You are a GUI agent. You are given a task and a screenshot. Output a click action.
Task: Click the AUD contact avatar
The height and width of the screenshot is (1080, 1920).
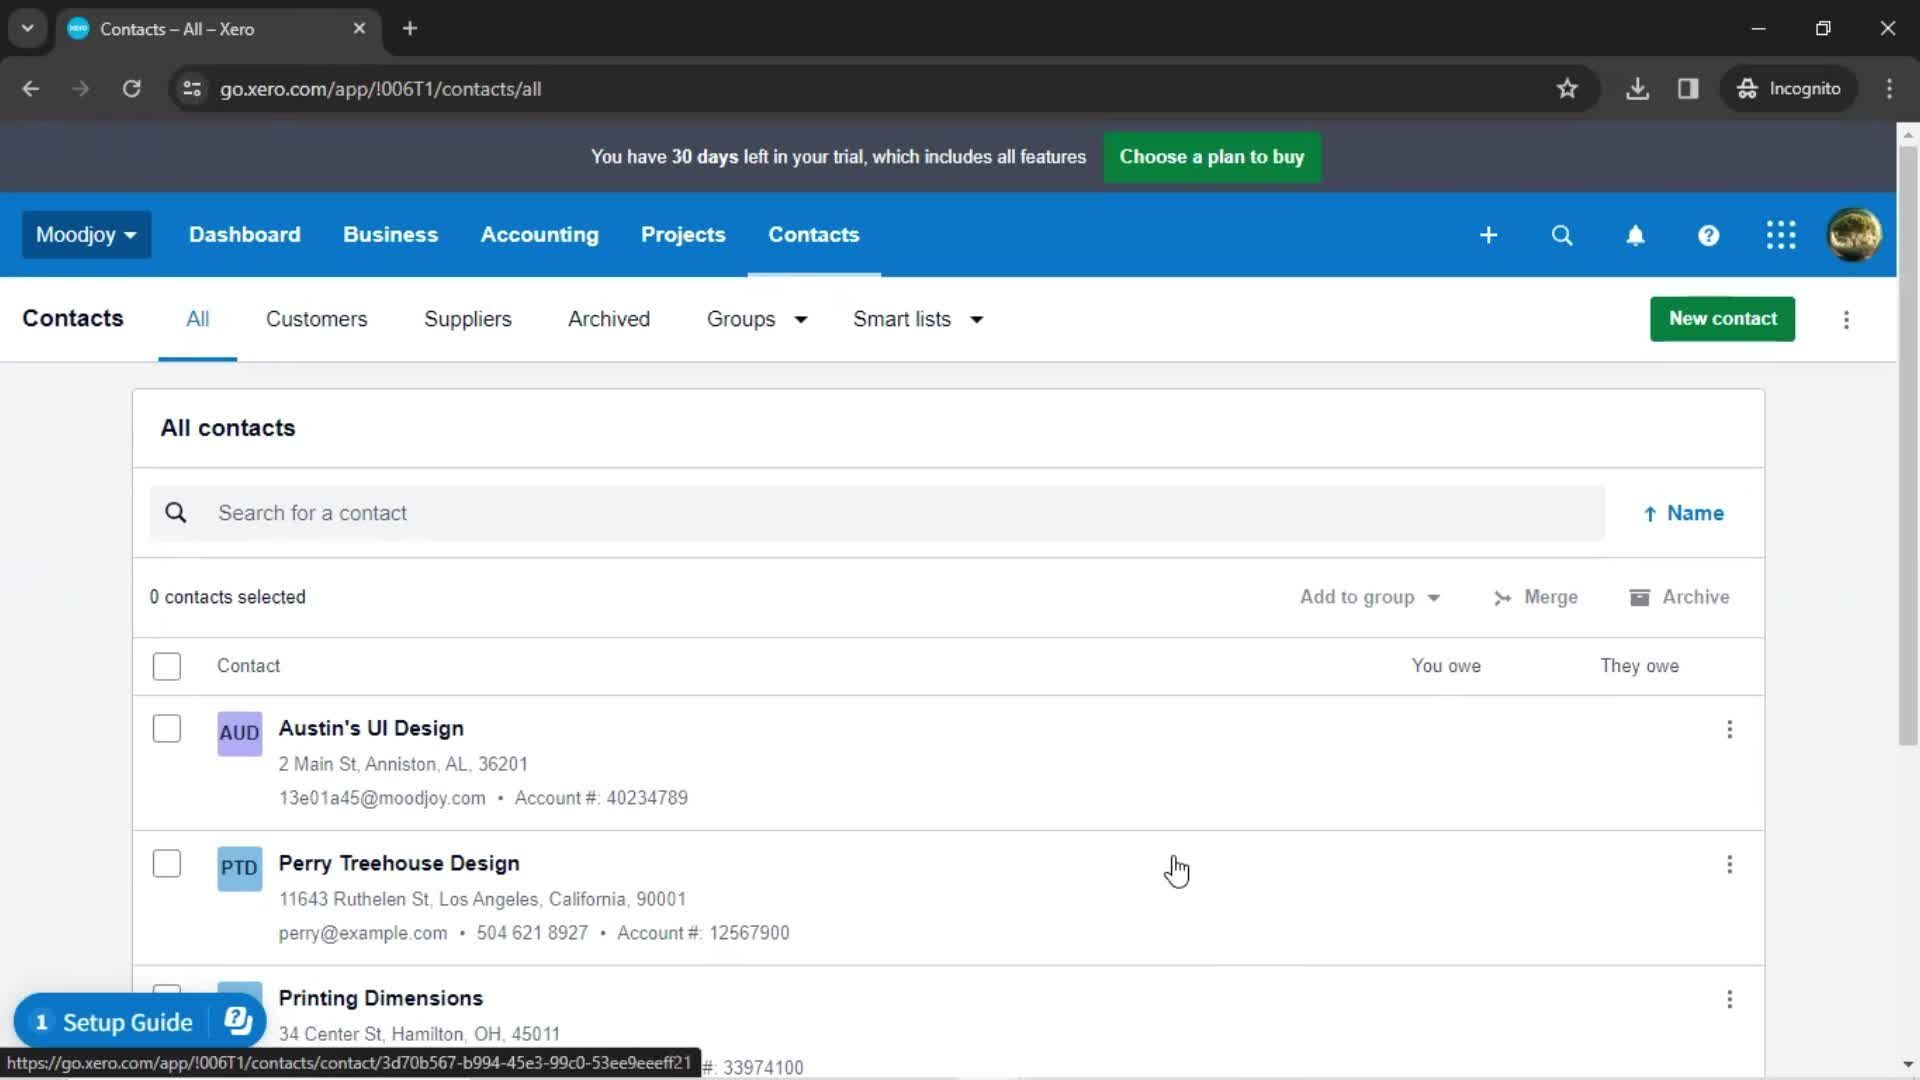pyautogui.click(x=240, y=733)
